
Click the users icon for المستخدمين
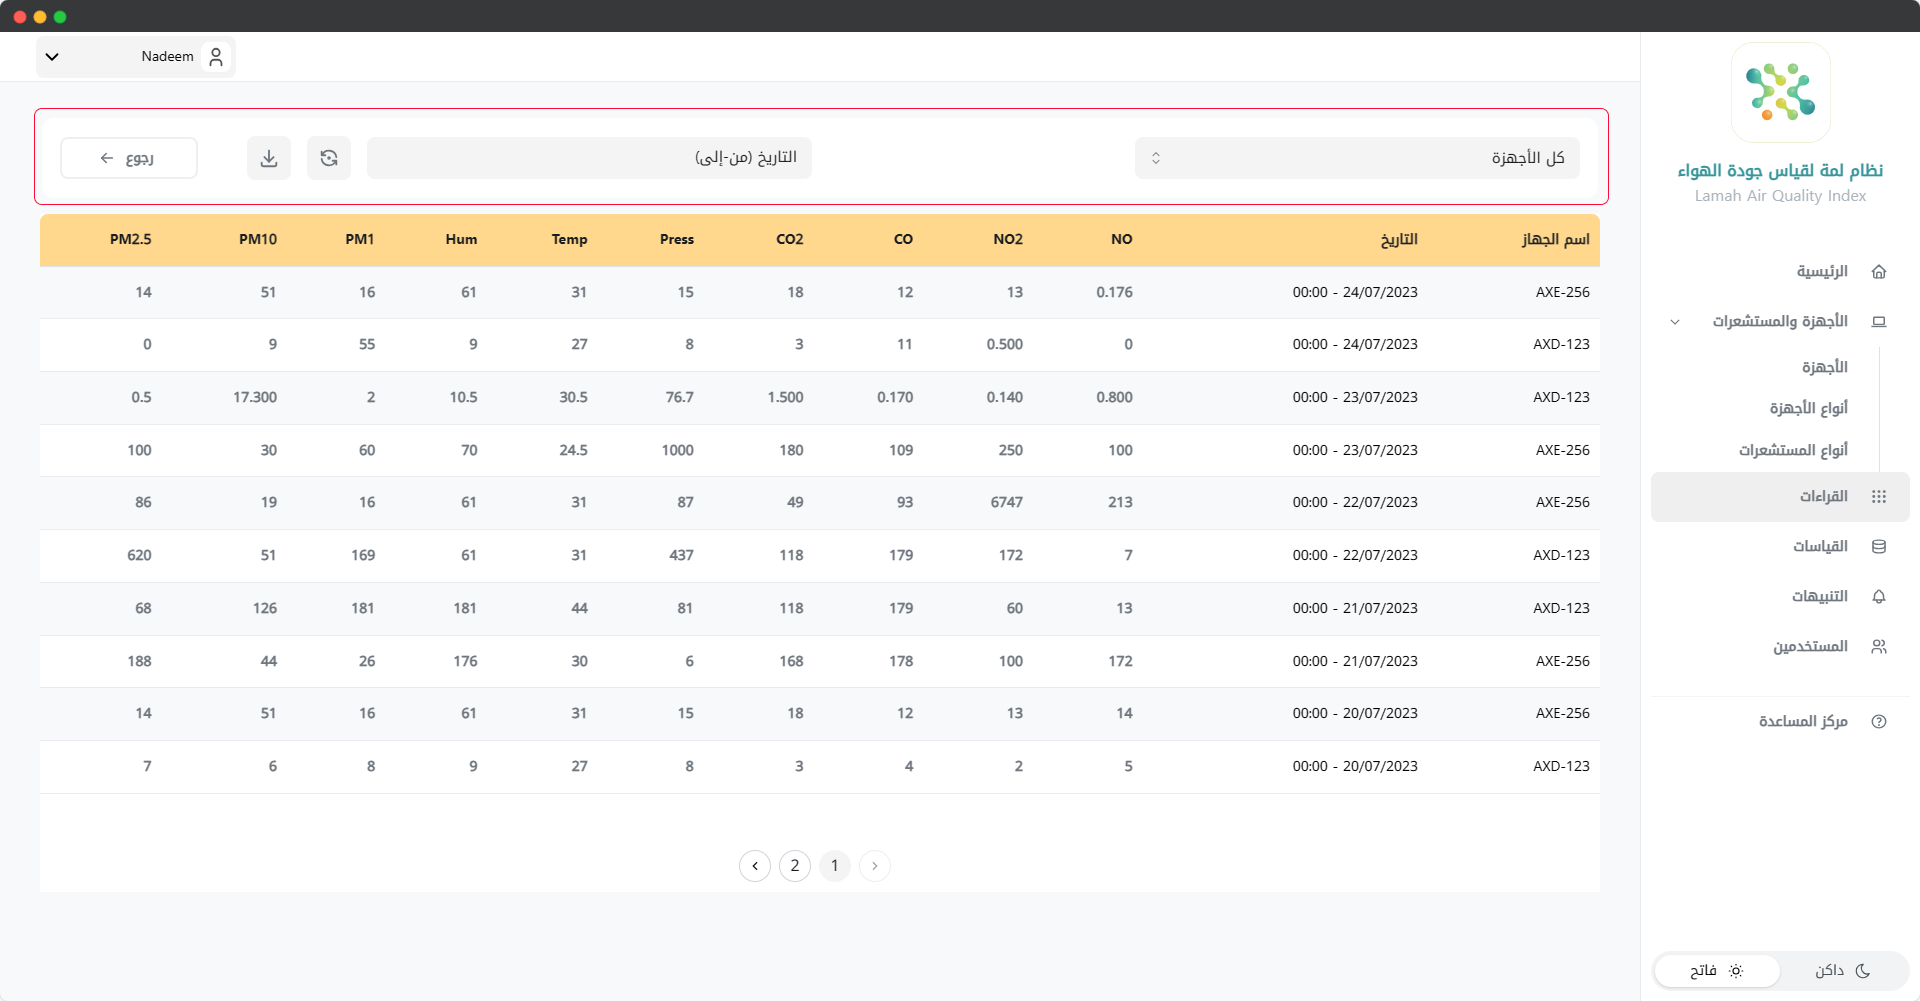click(1879, 647)
